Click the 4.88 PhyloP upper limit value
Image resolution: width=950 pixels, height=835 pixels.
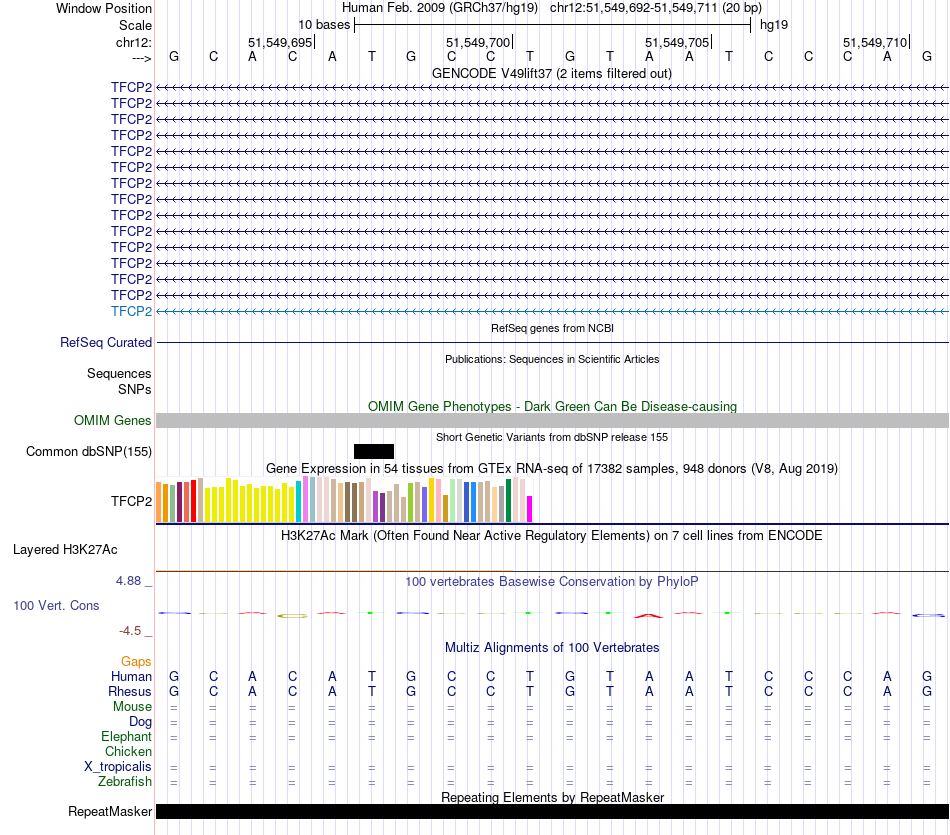point(128,581)
